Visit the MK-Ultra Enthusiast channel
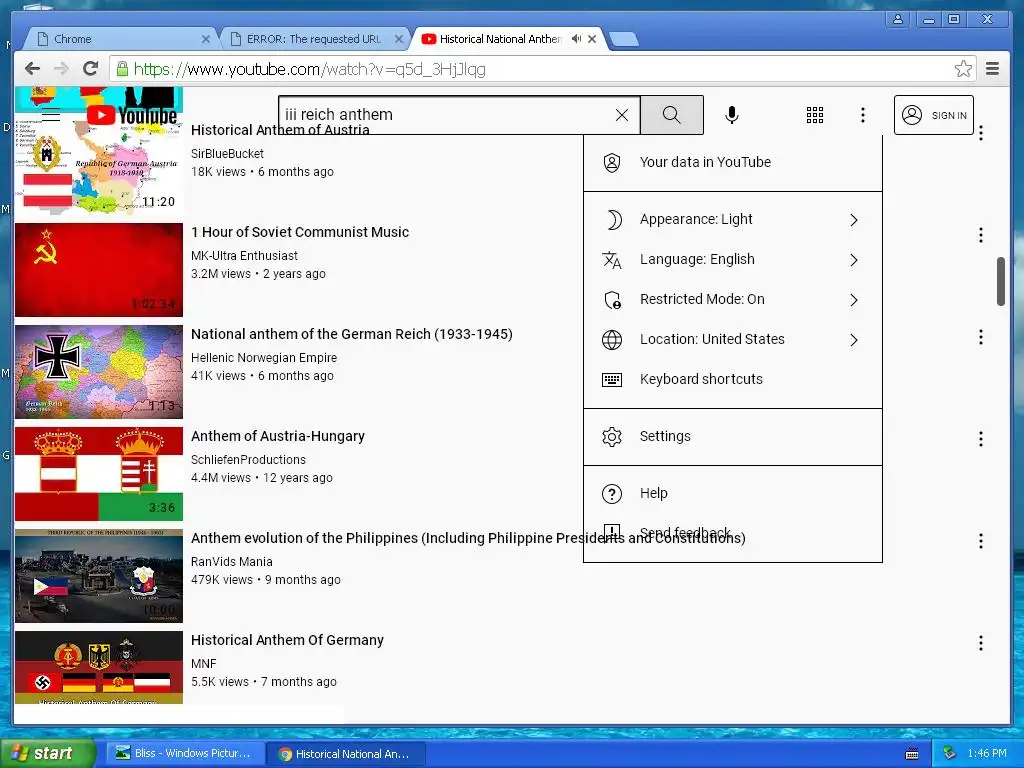The width and height of the screenshot is (1024, 768). (244, 255)
